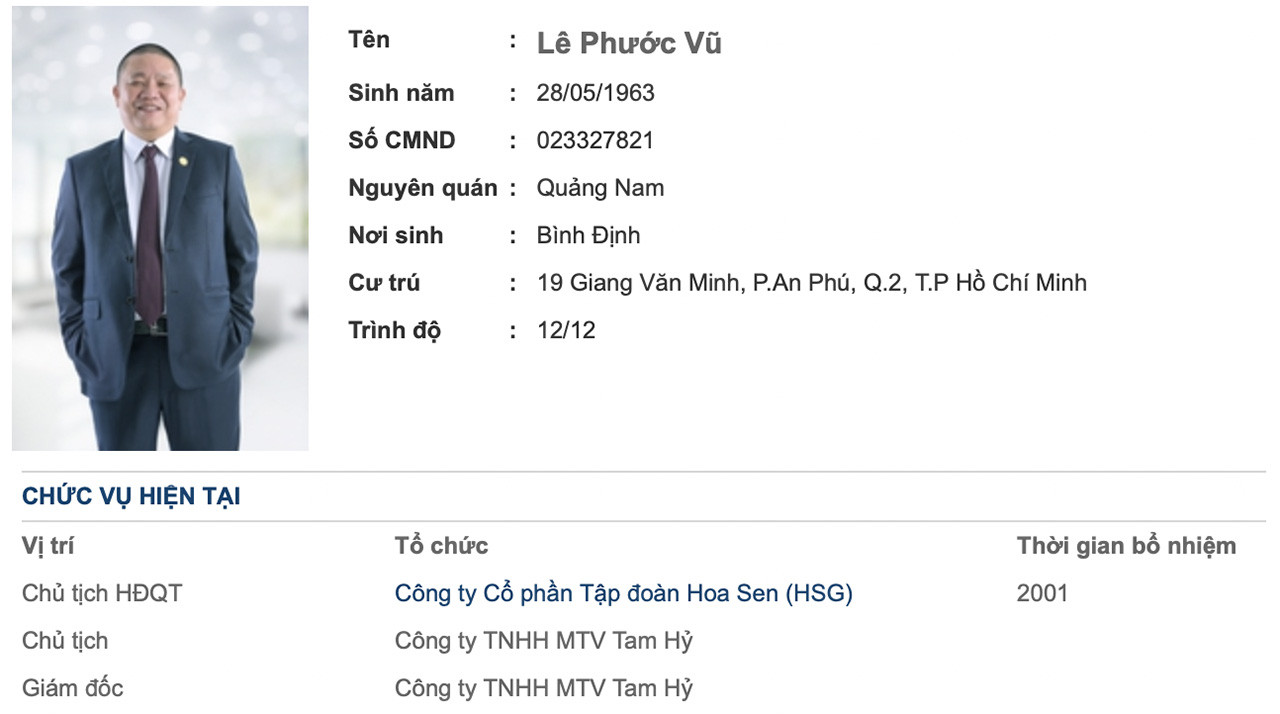The image size is (1280, 714).
Task: Select the Chủ tịch HĐQT position cell
Action: 102,593
